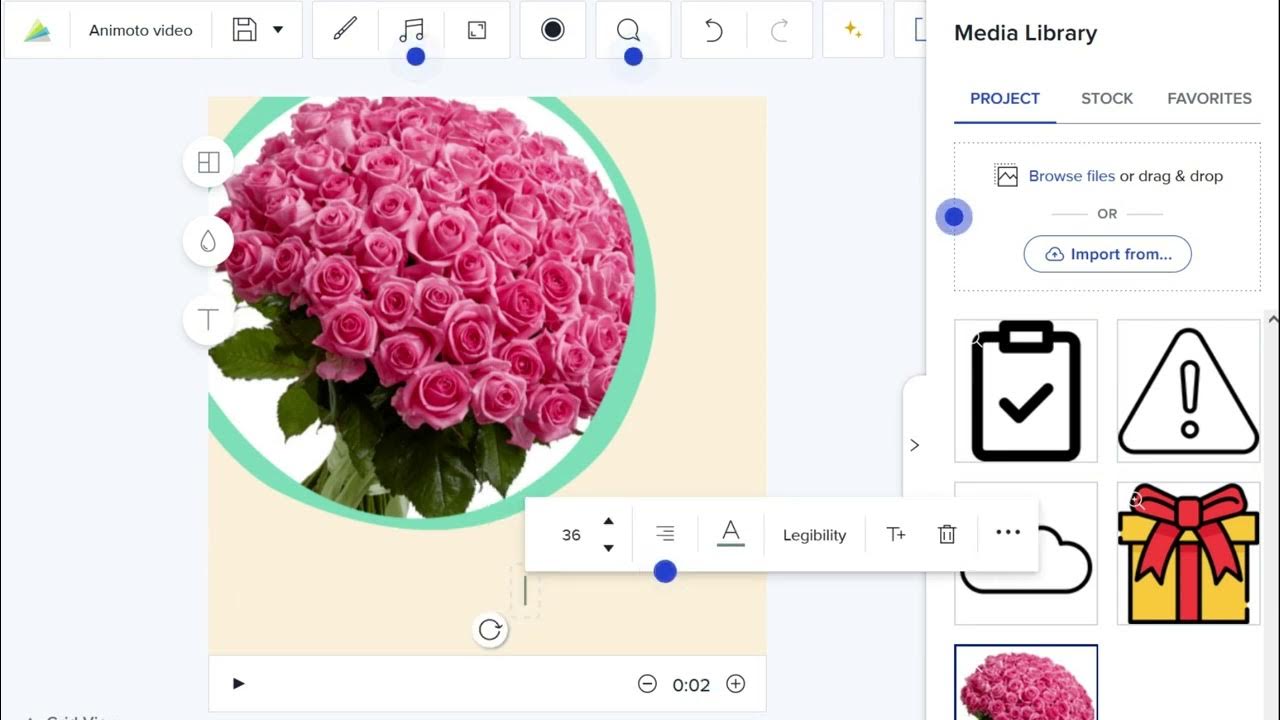Click the Legibility button
The height and width of the screenshot is (720, 1280).
coord(814,535)
